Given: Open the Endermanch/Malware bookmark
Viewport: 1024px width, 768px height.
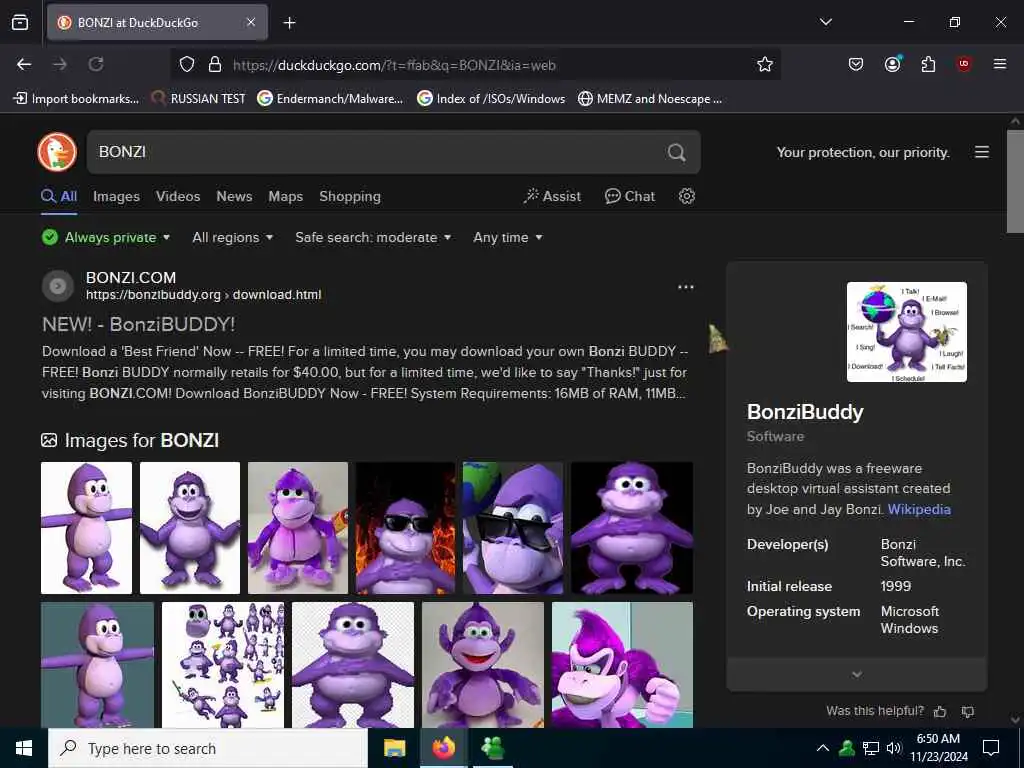Looking at the screenshot, I should pos(330,99).
